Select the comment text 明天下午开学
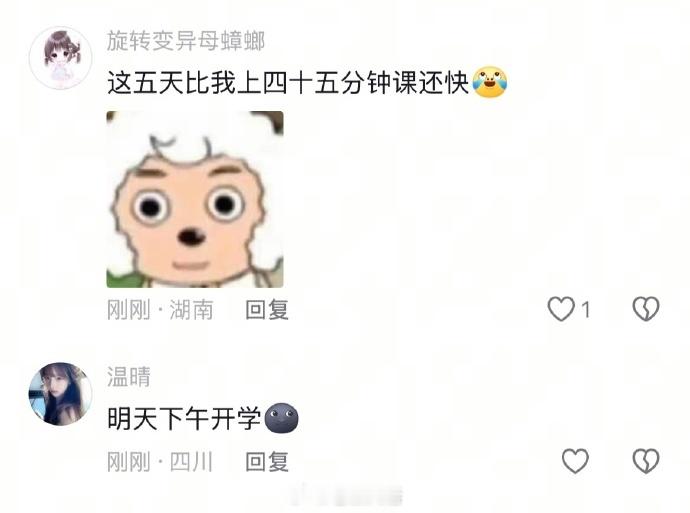Viewport: 690px width, 513px height. 184,418
